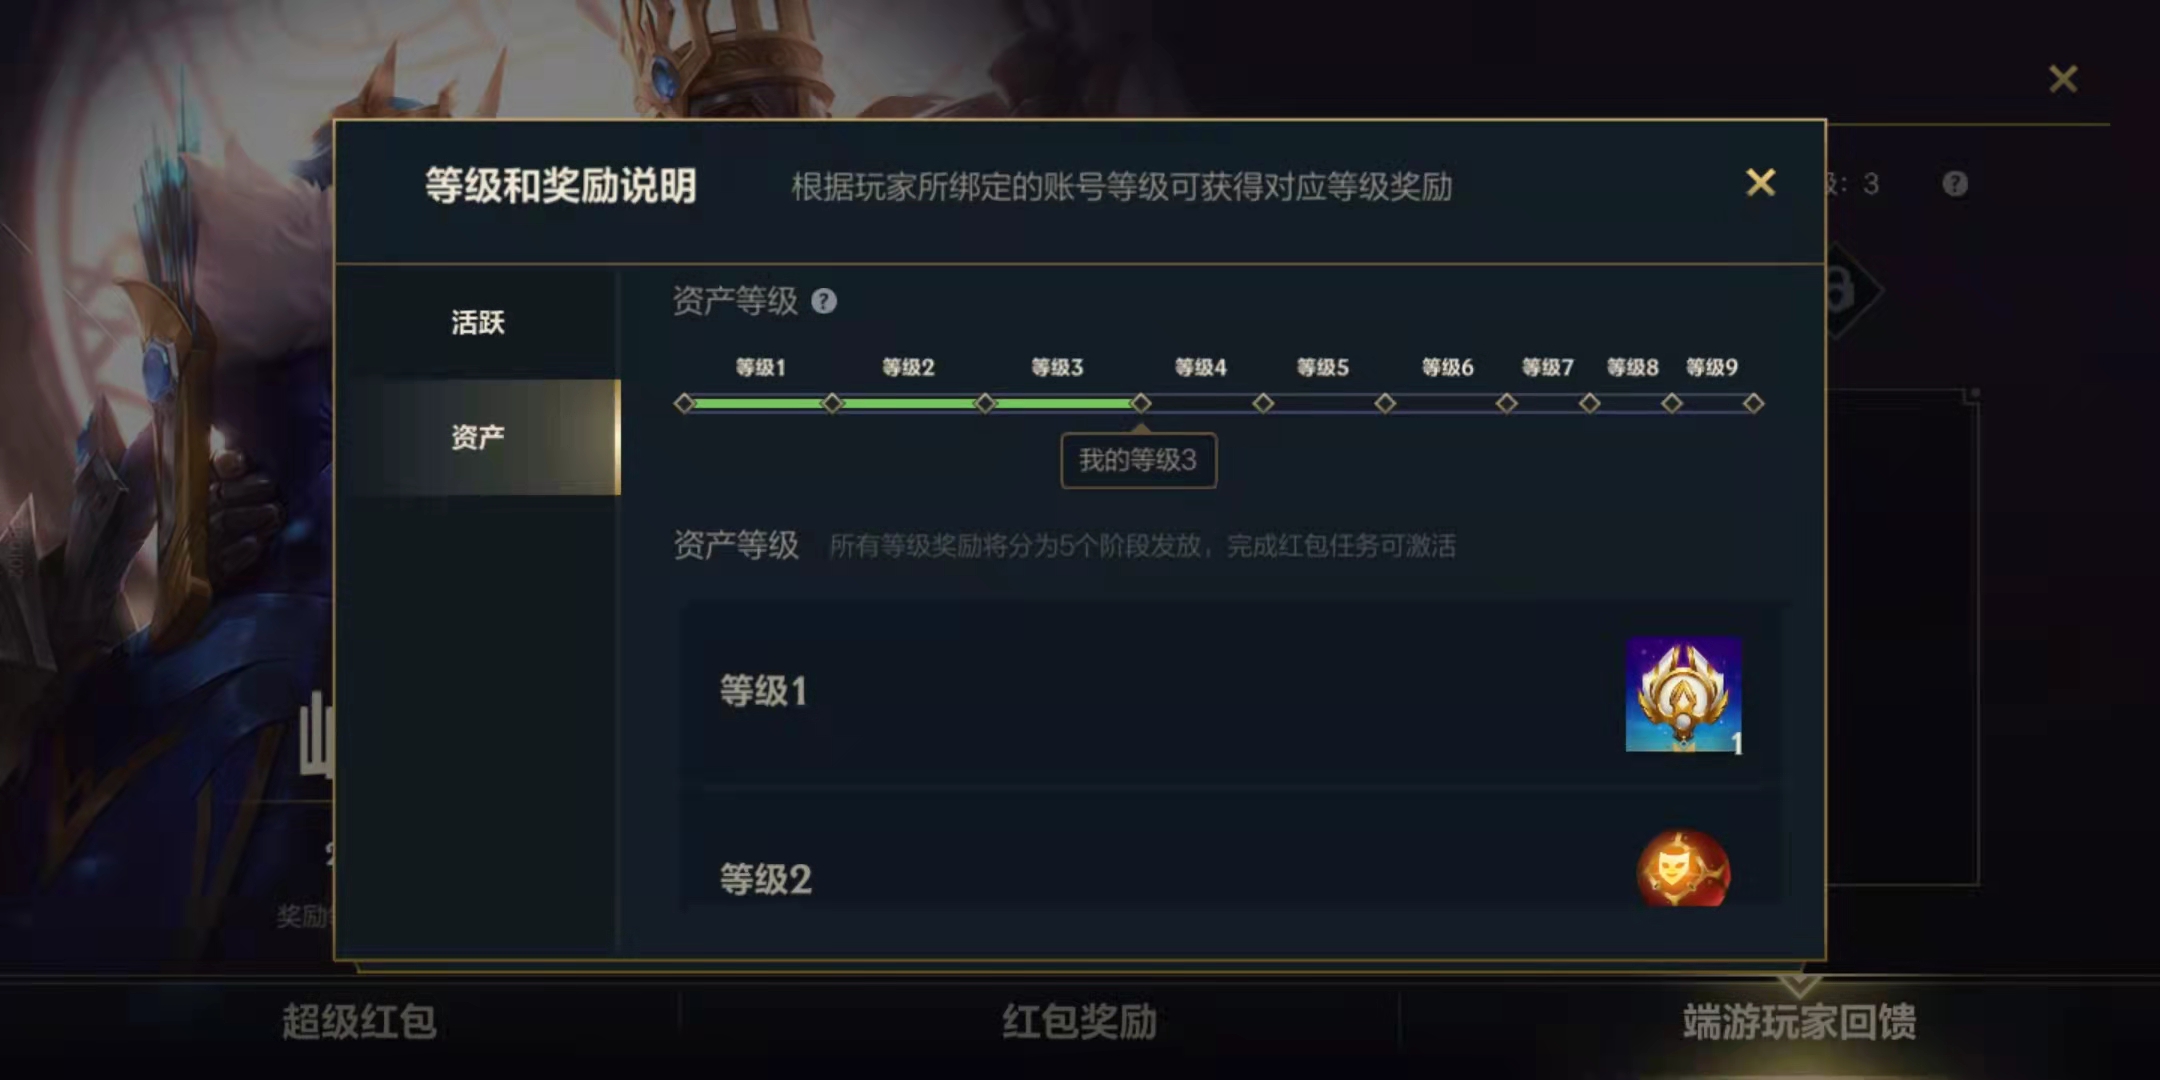The height and width of the screenshot is (1080, 2160).
Task: Click the 等级5 diamond node
Action: pyautogui.click(x=1385, y=403)
